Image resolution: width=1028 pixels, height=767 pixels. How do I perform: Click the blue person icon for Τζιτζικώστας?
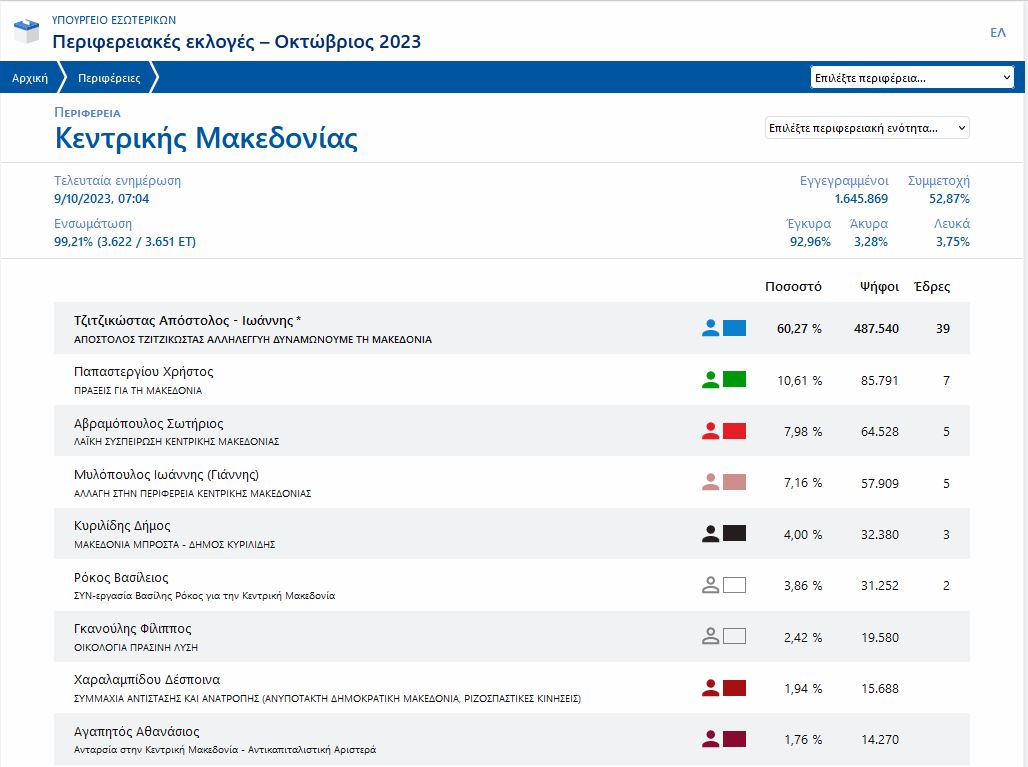(710, 328)
